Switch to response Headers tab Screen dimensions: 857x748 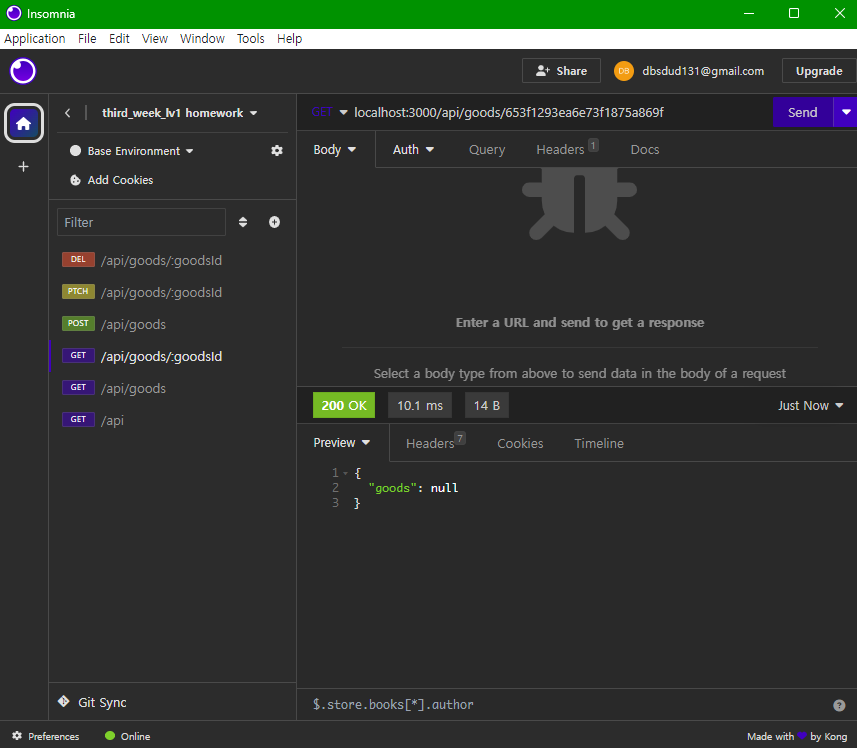[x=435, y=443]
